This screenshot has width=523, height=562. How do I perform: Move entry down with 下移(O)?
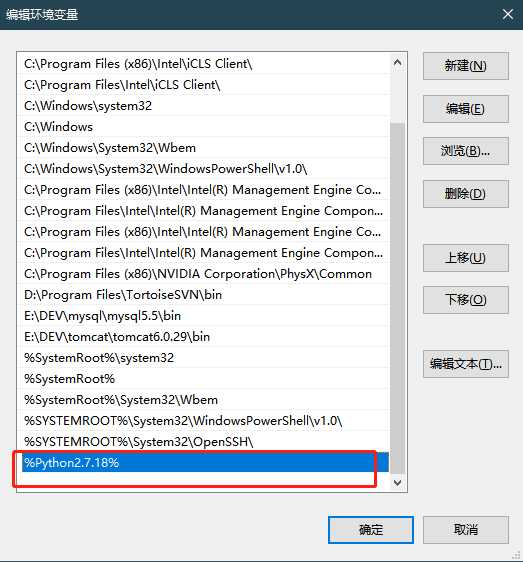[466, 300]
